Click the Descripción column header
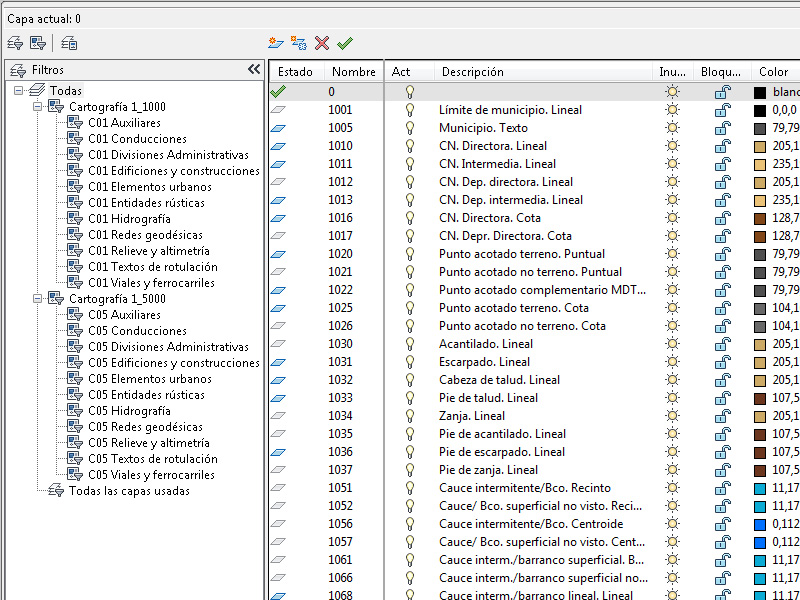Image resolution: width=800 pixels, height=600 pixels. click(x=472, y=72)
